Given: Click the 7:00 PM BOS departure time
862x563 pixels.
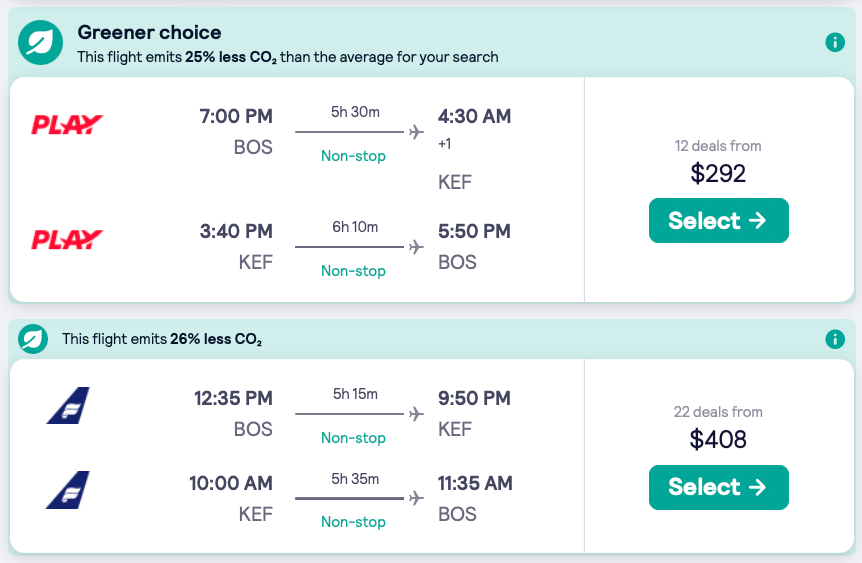Looking at the screenshot, I should tap(236, 116).
